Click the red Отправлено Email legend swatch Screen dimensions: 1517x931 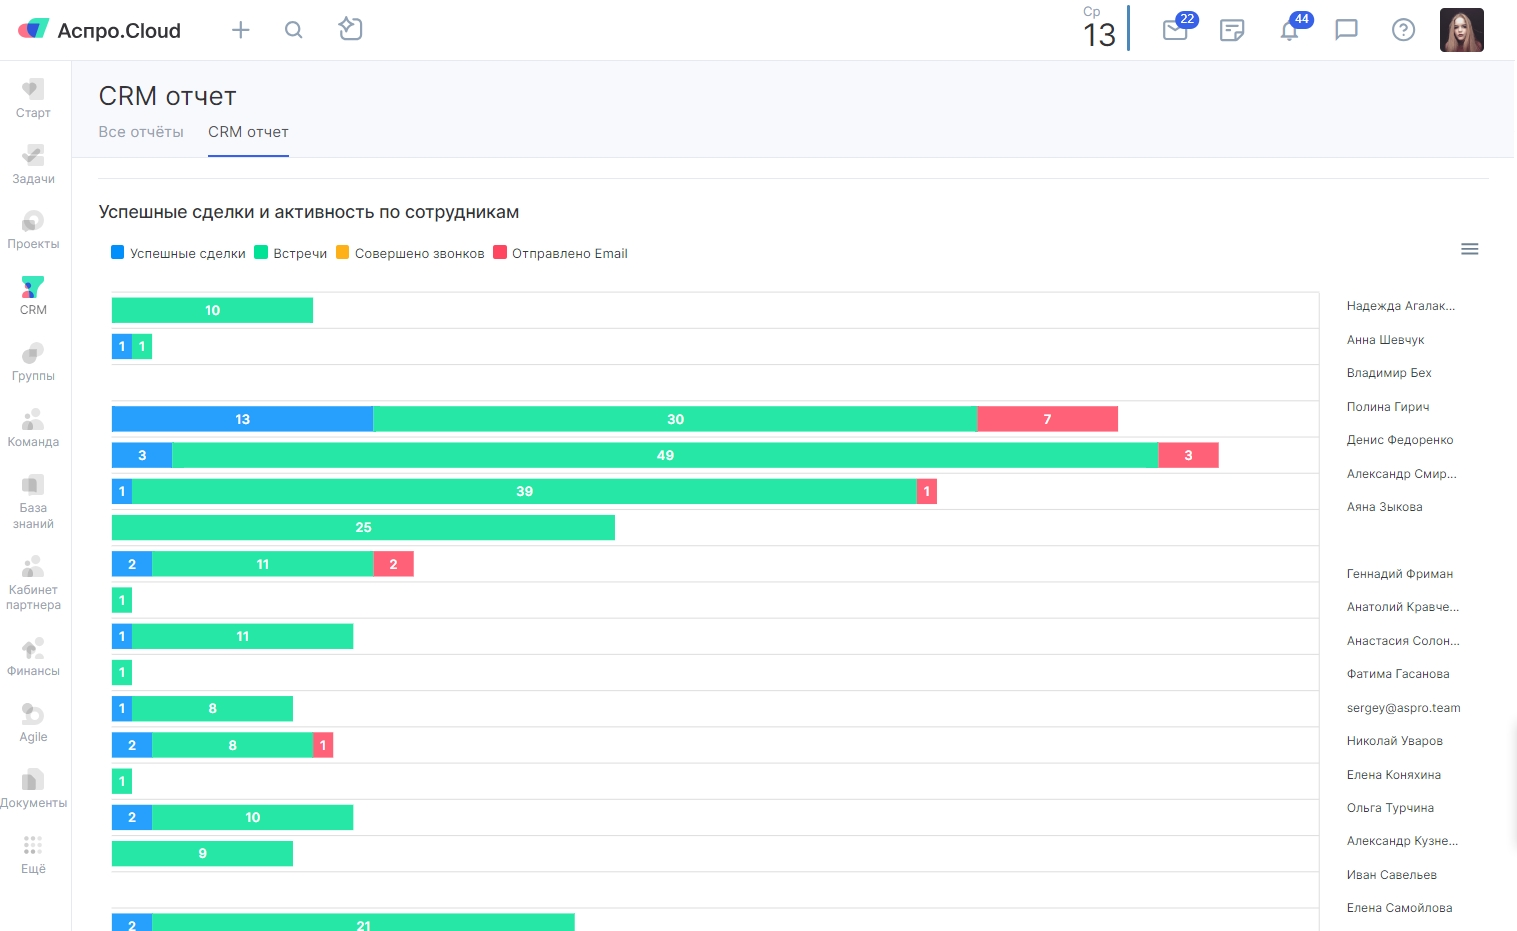[x=500, y=252]
